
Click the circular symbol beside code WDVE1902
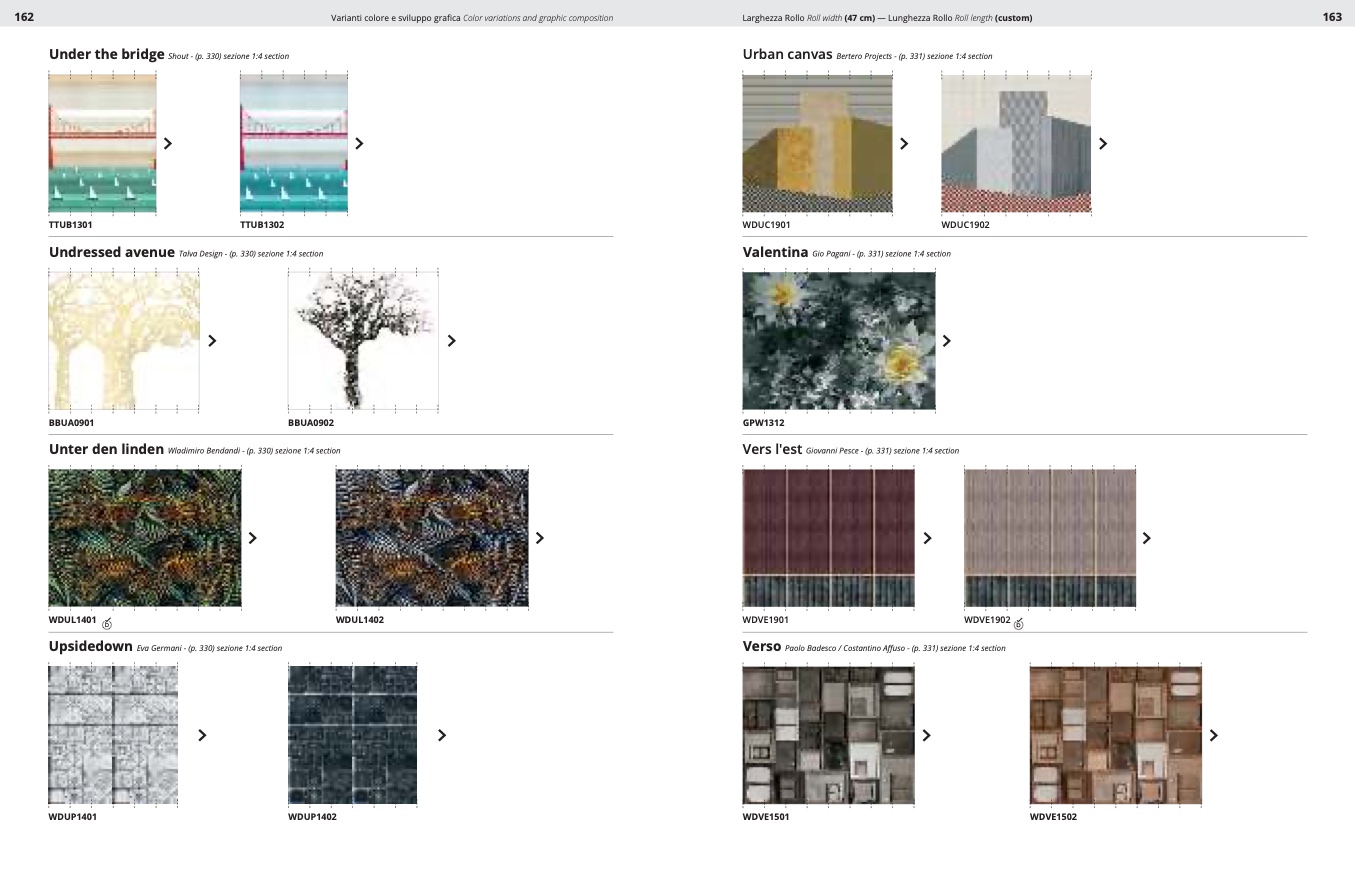coord(1018,624)
